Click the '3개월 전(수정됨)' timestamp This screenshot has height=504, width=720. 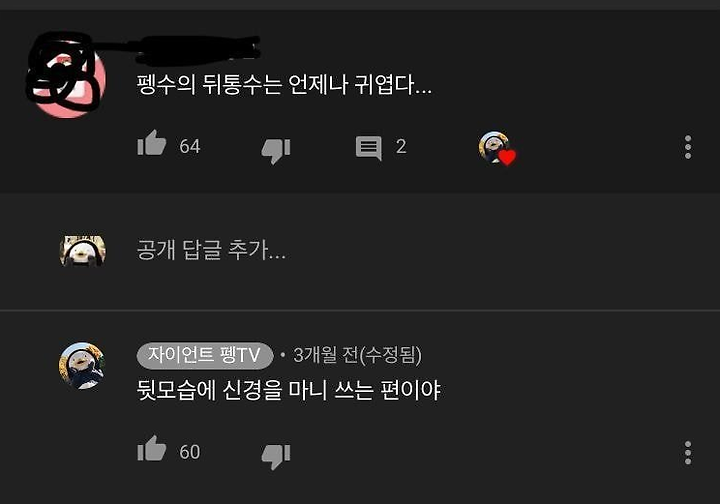click(x=357, y=355)
